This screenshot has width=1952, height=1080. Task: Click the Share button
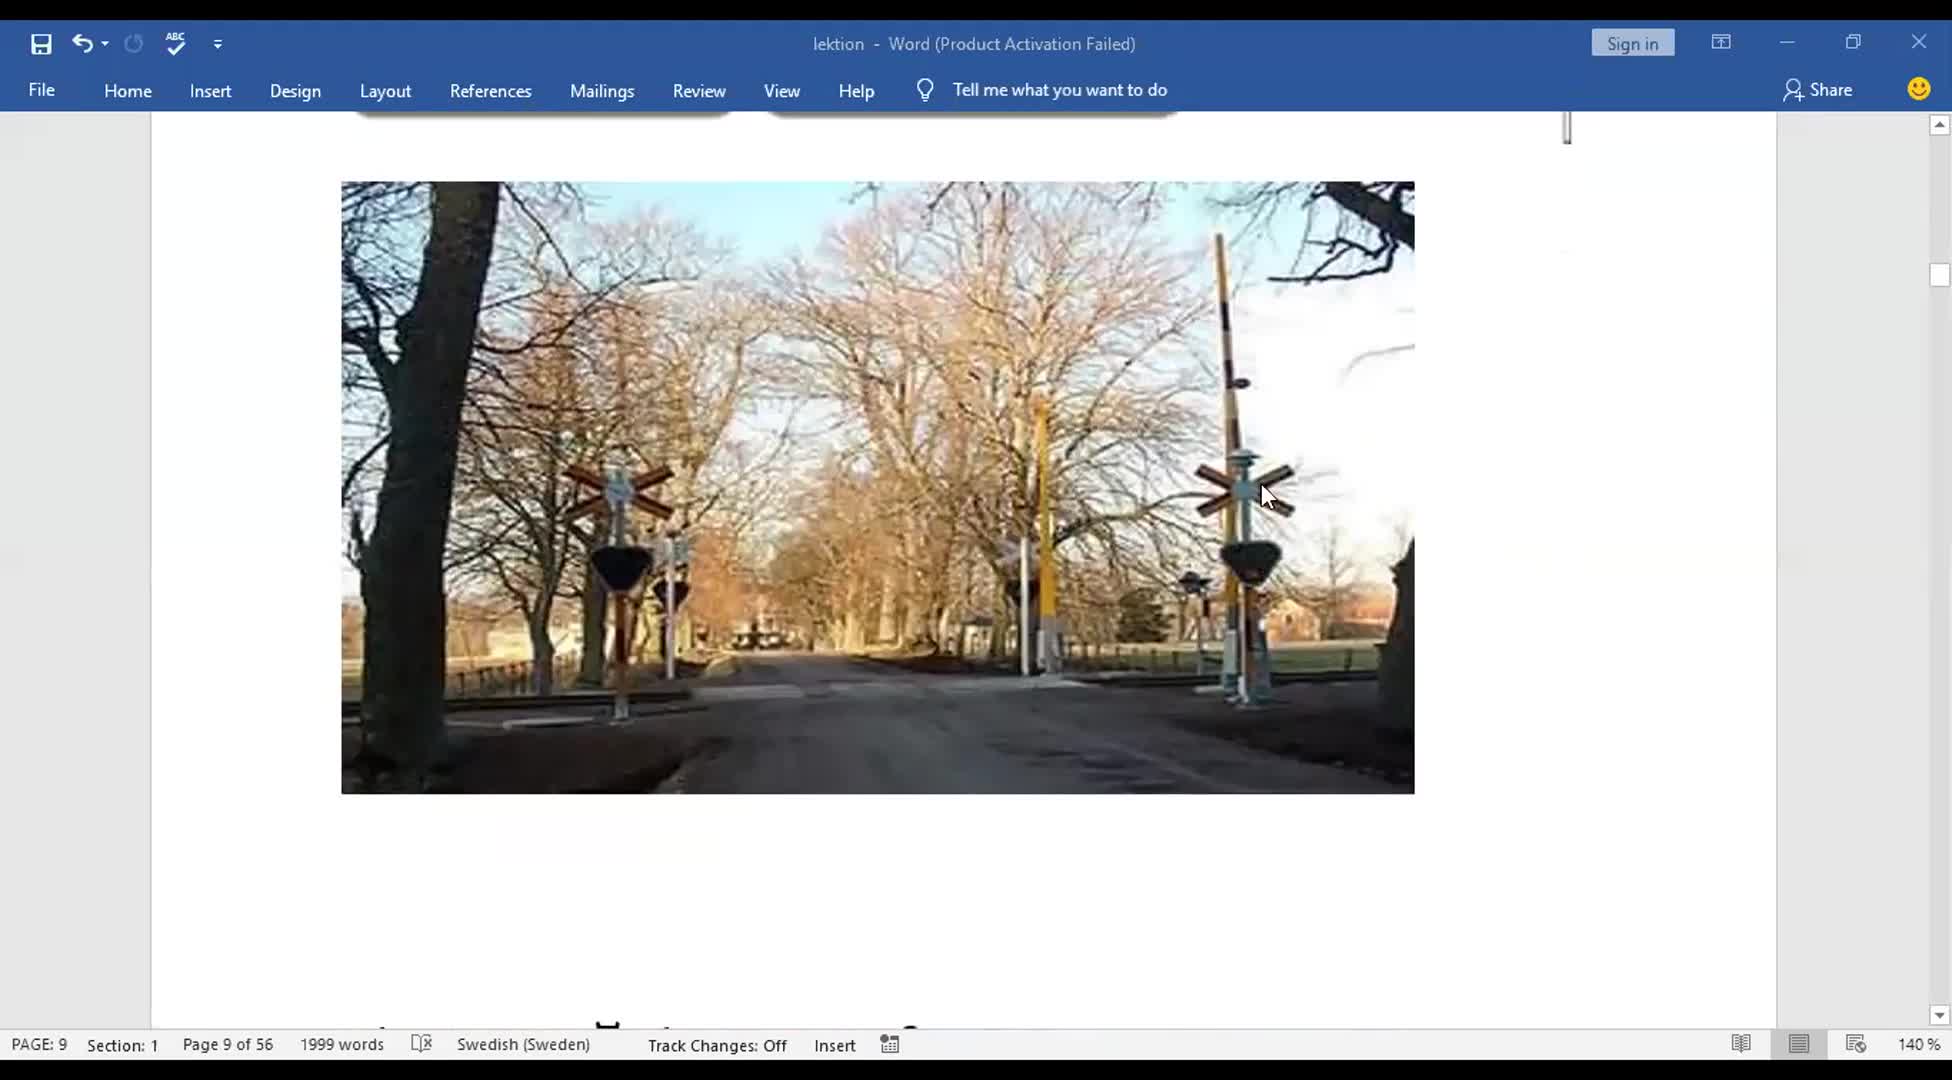[1818, 90]
